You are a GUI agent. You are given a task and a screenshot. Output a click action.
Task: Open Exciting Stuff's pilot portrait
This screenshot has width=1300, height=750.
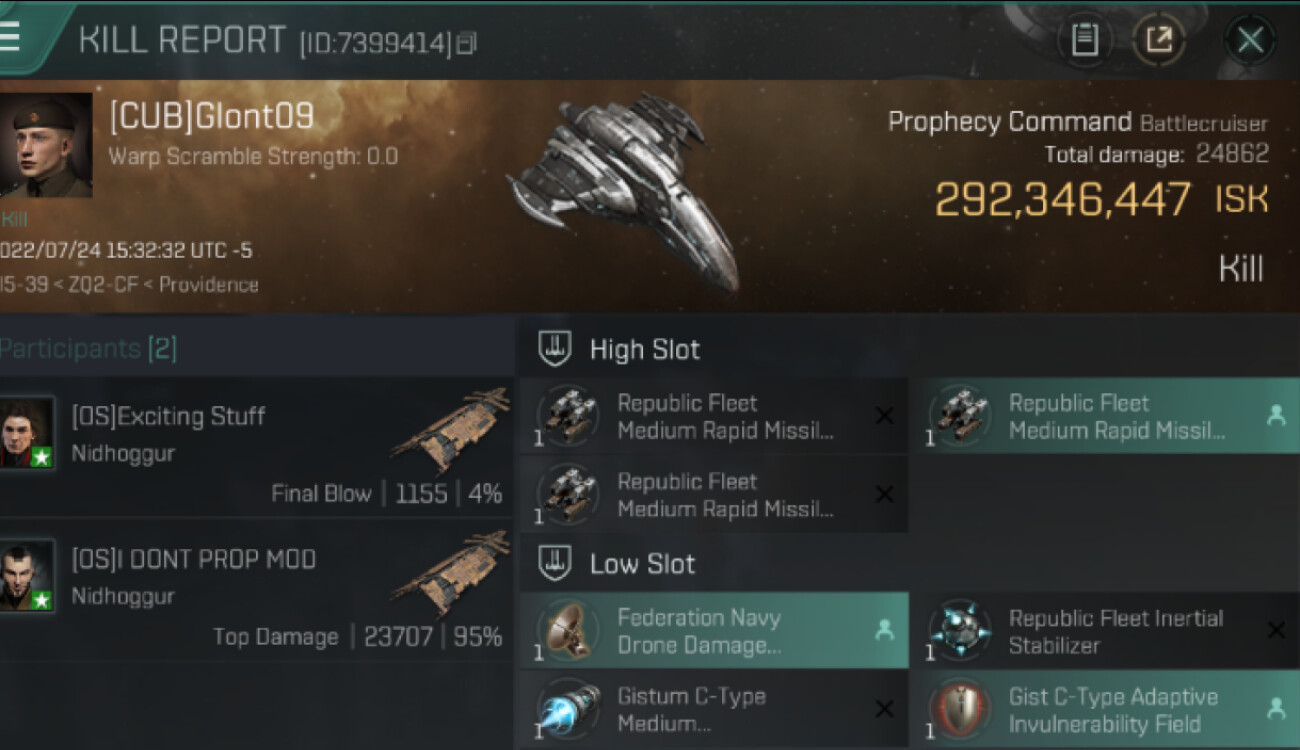tap(27, 433)
